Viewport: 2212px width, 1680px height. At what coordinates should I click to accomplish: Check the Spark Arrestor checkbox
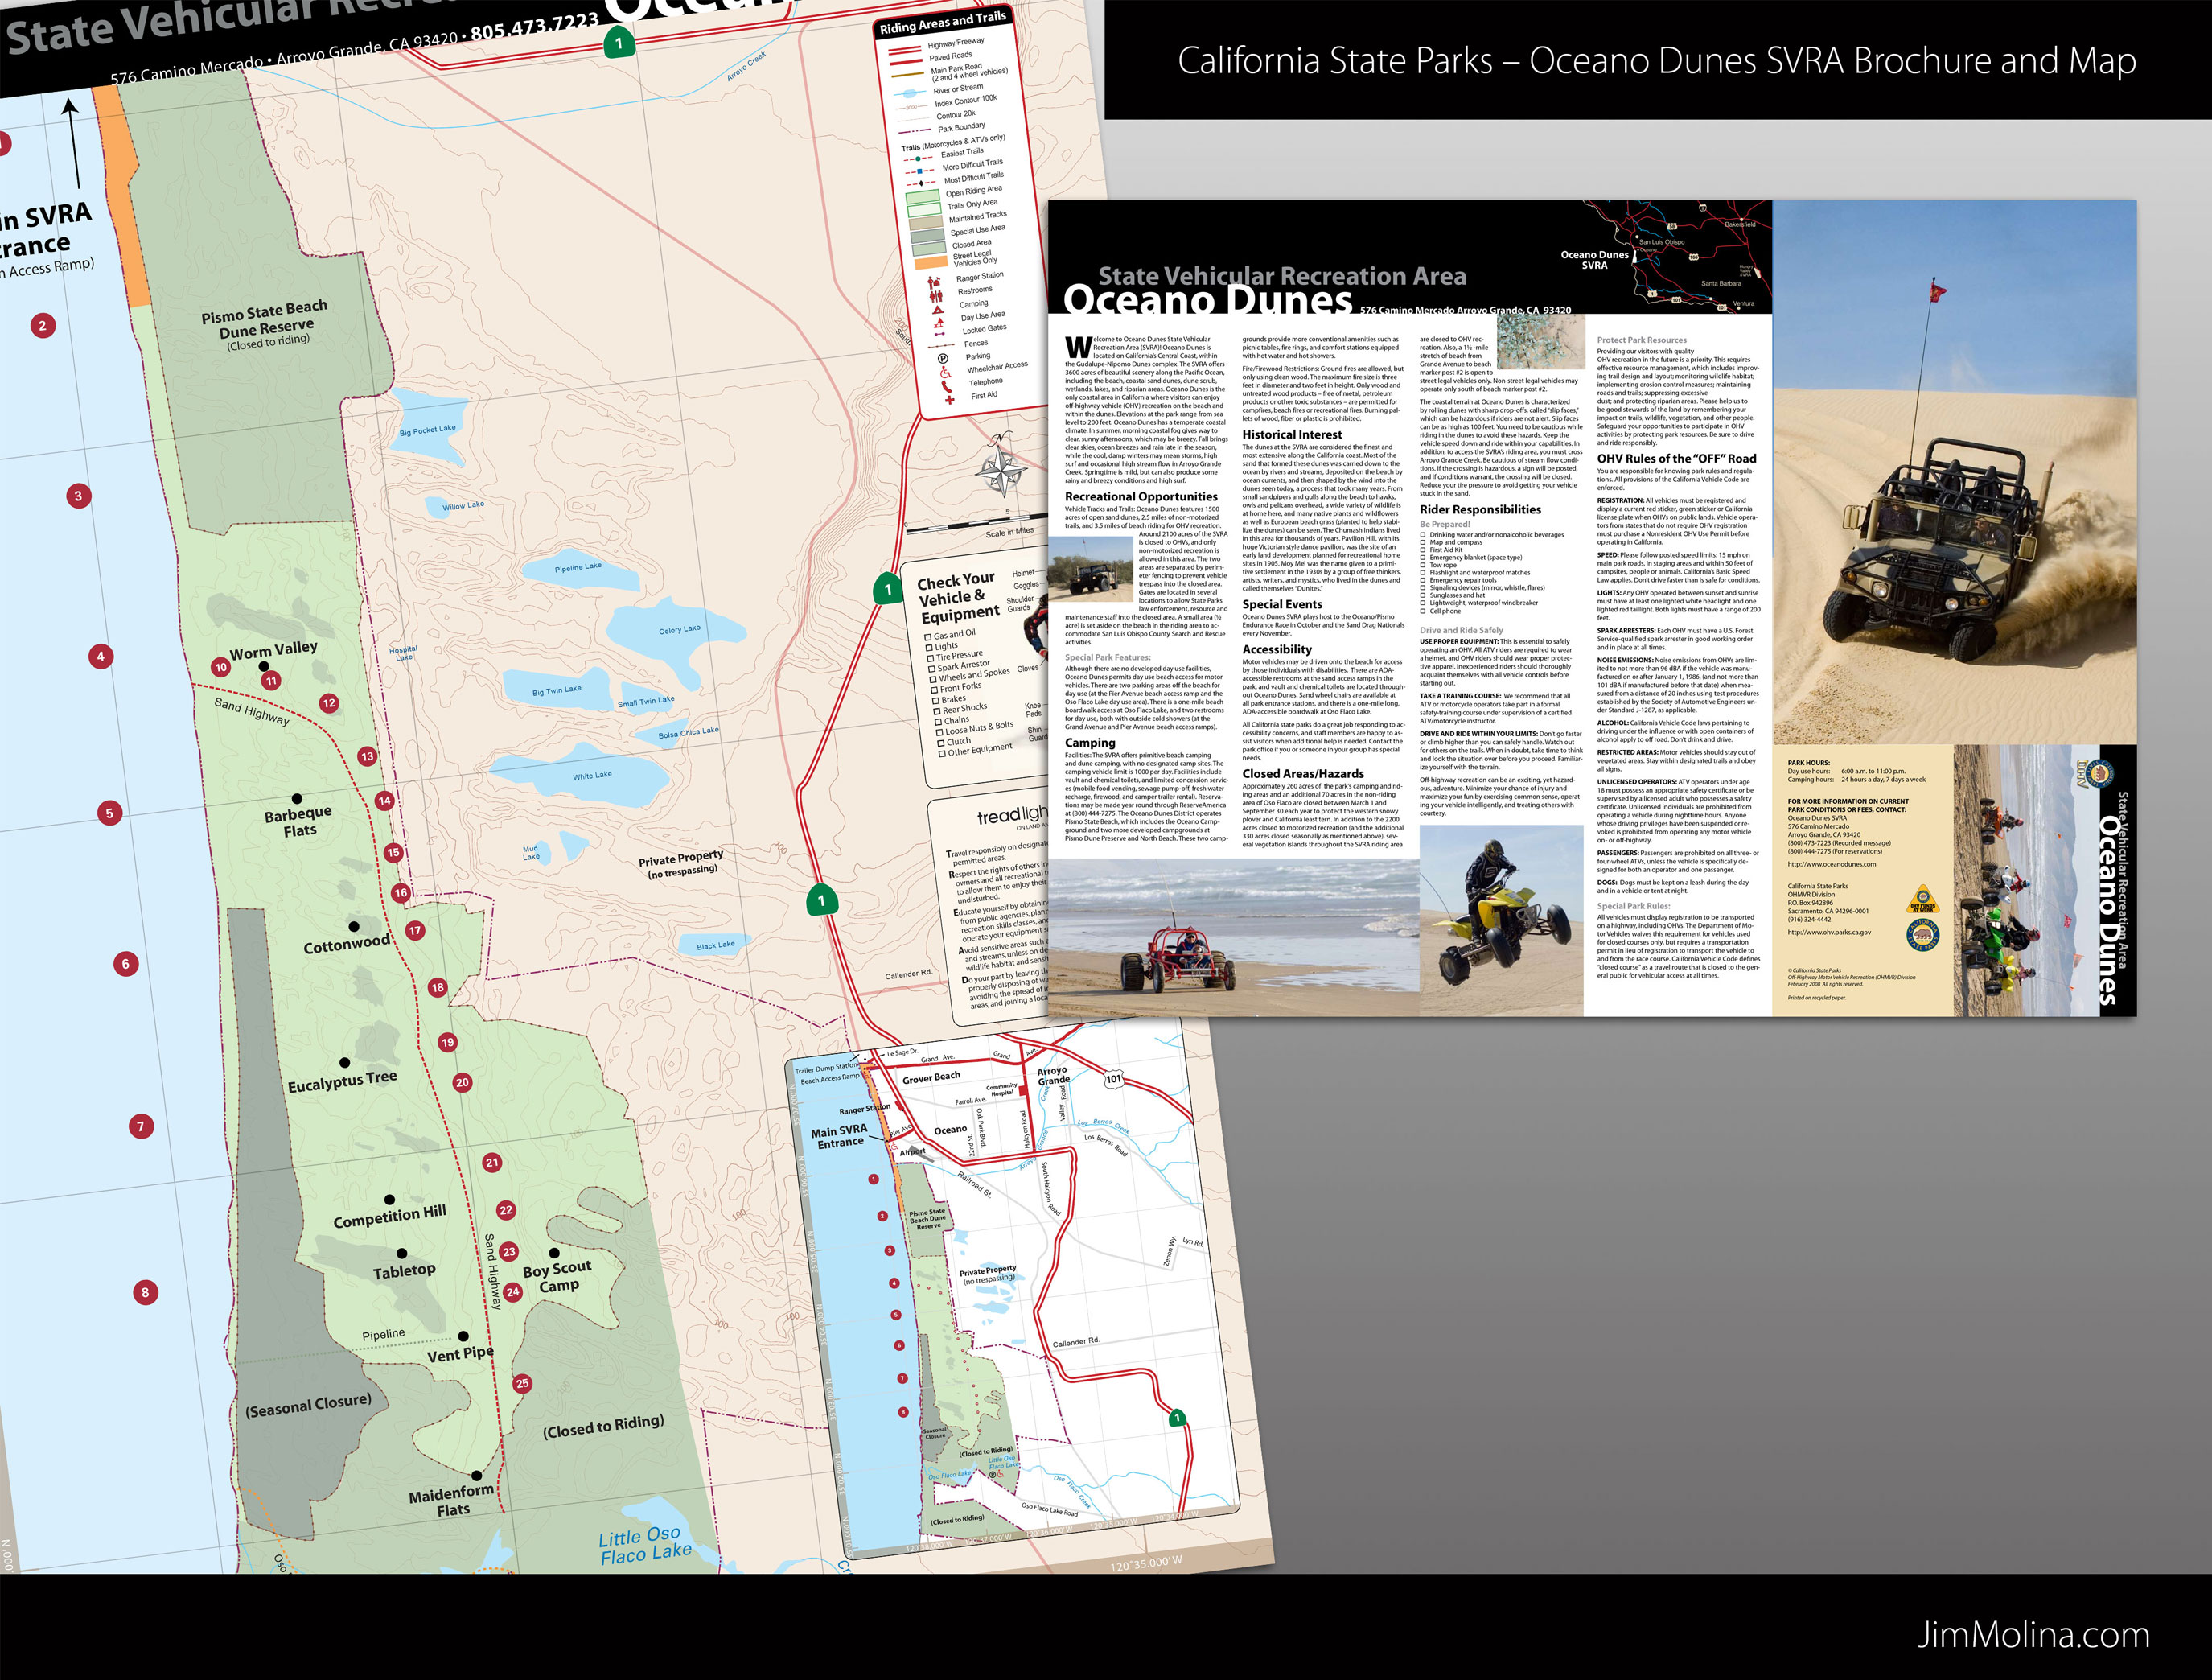point(932,669)
